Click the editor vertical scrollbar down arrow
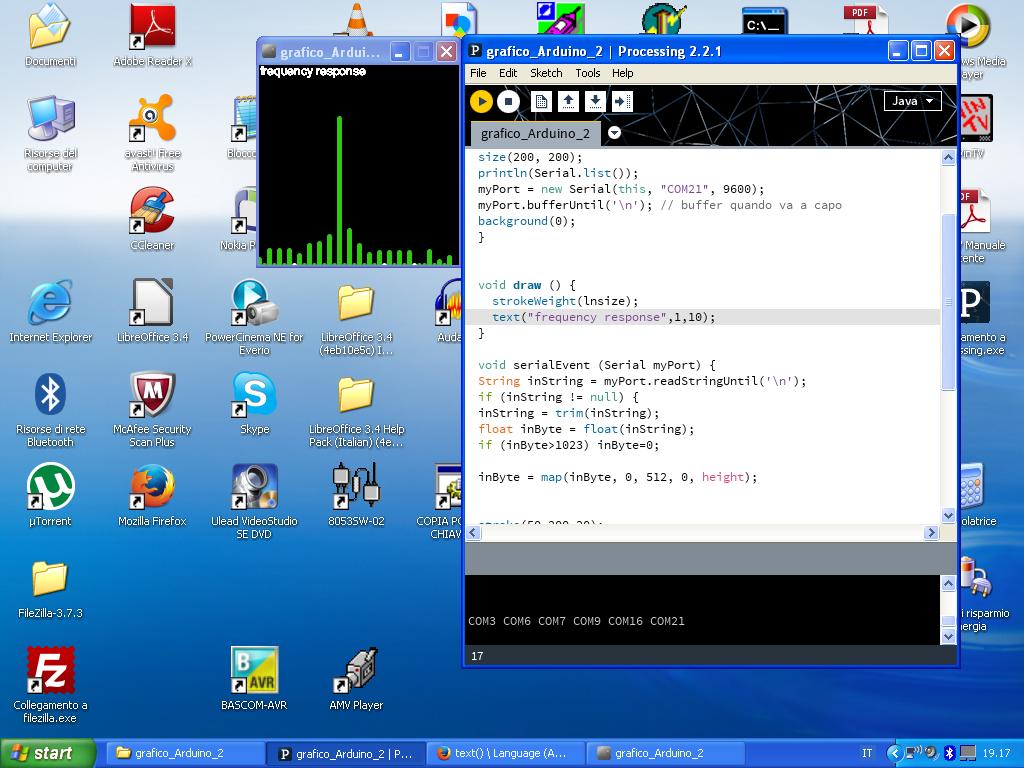 [x=948, y=515]
